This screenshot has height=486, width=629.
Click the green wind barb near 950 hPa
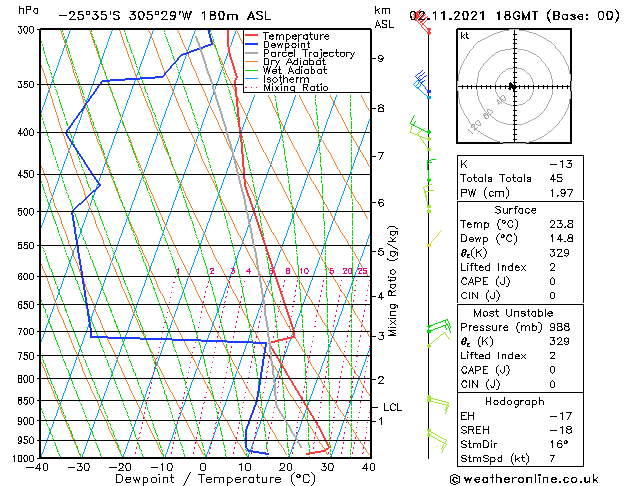[437, 440]
